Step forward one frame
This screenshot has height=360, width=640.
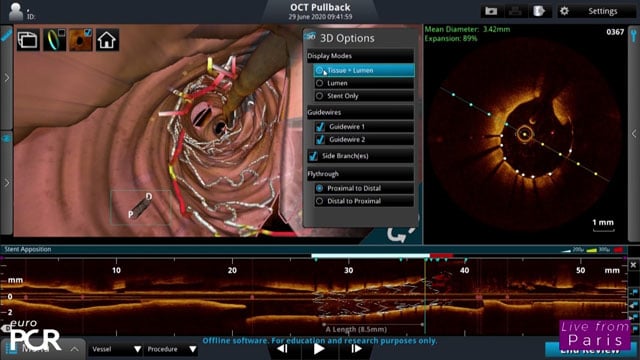tap(356, 349)
